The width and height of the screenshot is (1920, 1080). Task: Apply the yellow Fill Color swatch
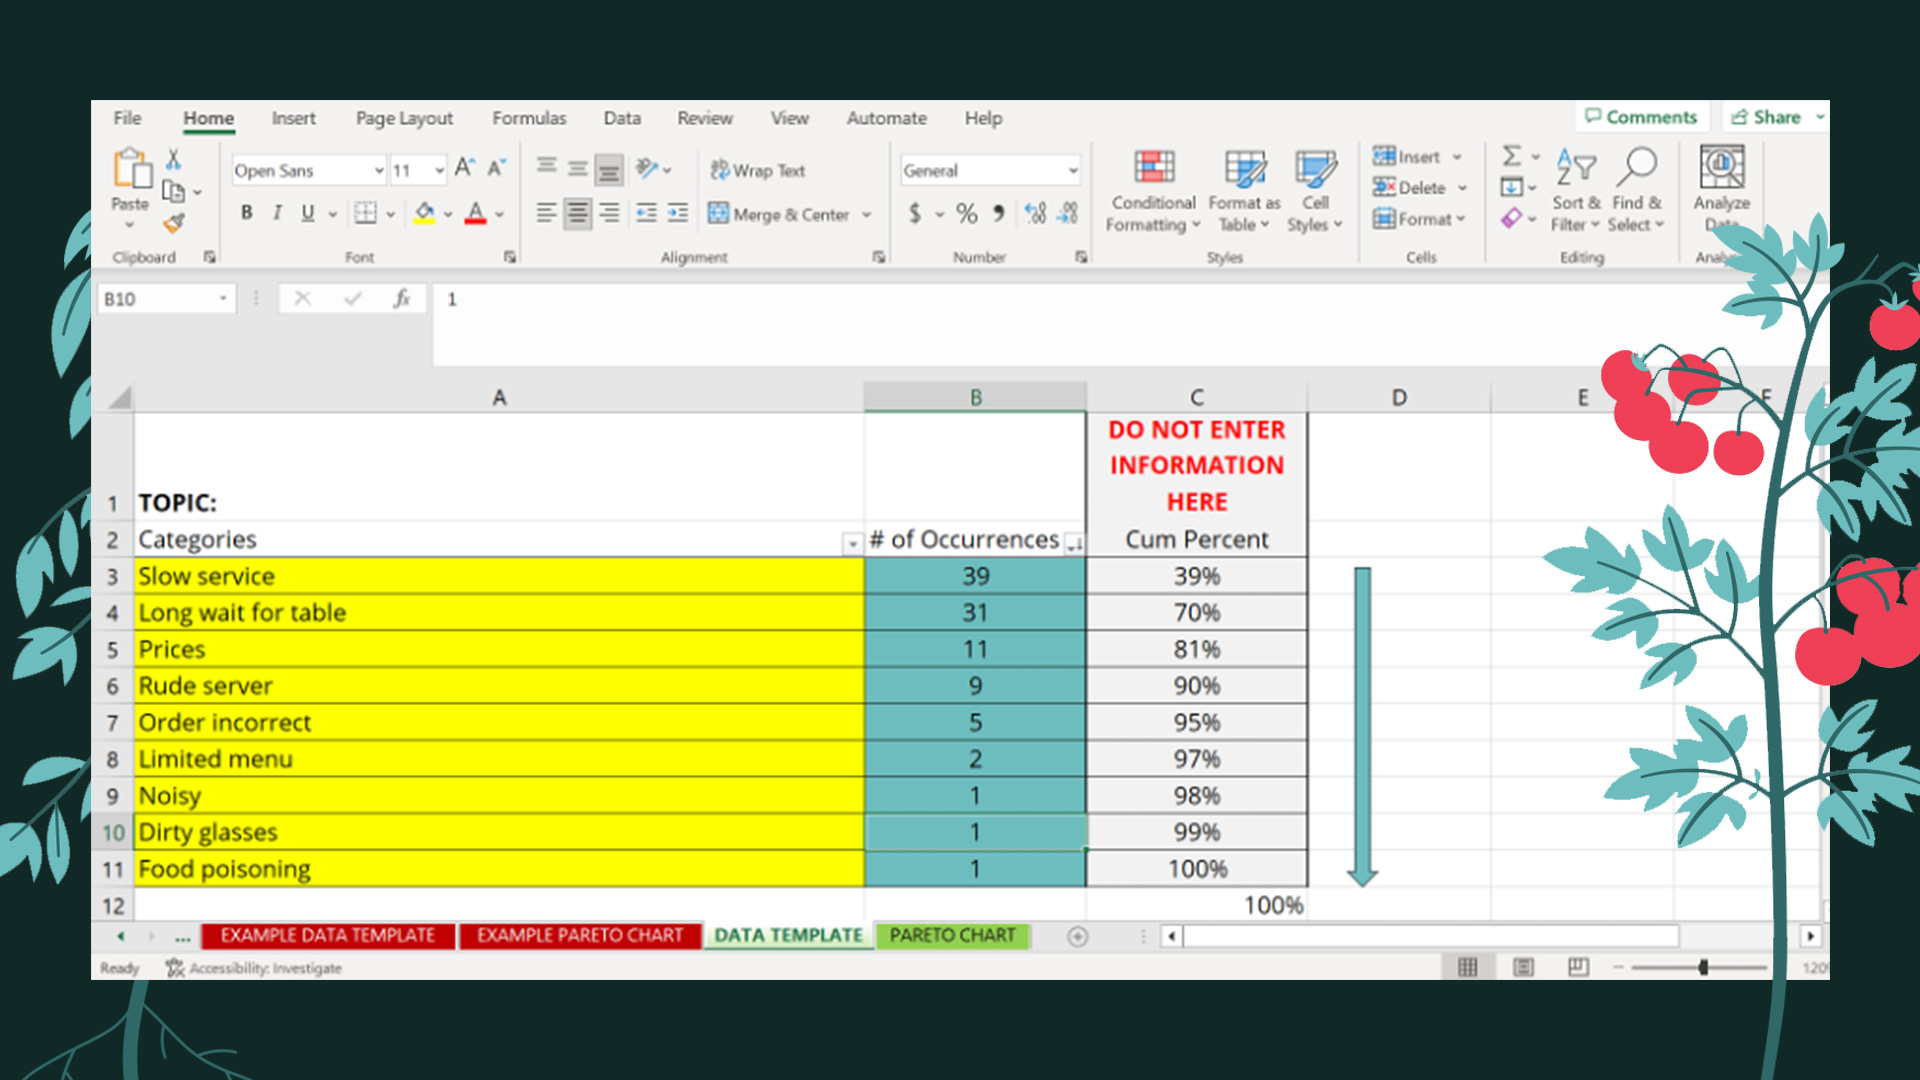pos(424,213)
